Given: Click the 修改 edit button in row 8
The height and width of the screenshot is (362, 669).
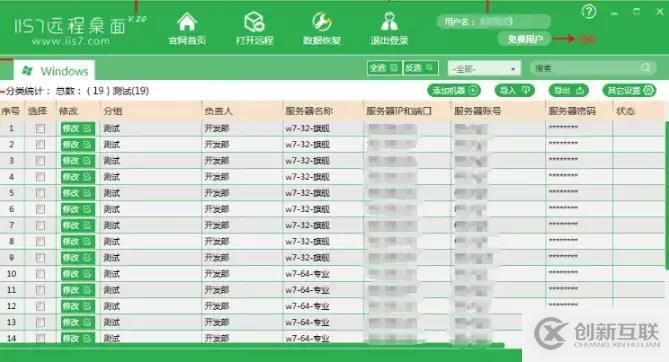Looking at the screenshot, I should click(77, 242).
